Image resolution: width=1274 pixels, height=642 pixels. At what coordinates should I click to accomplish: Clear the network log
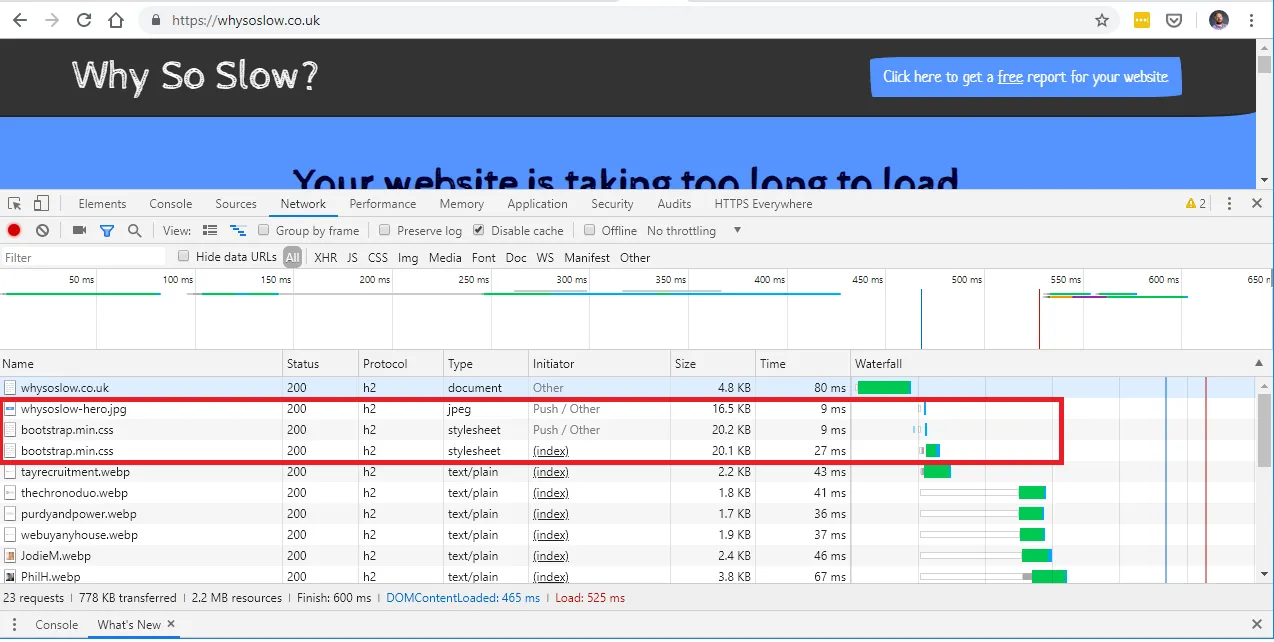point(42,231)
